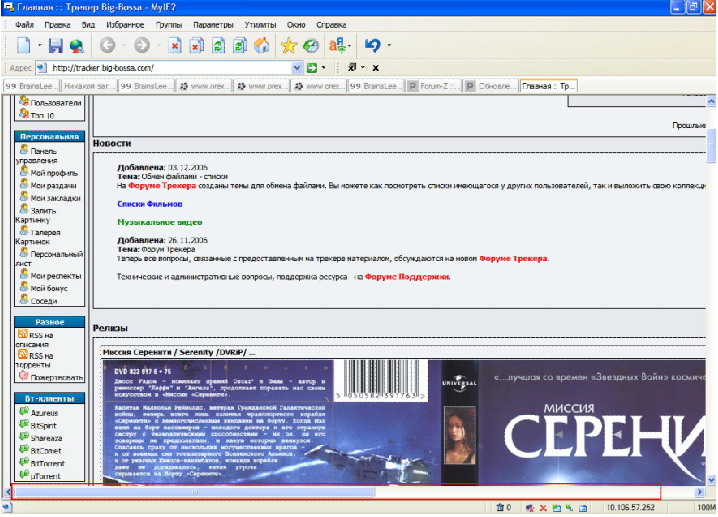The width and height of the screenshot is (718, 517).
Task: Open the Azureus client link
Action: [44, 413]
